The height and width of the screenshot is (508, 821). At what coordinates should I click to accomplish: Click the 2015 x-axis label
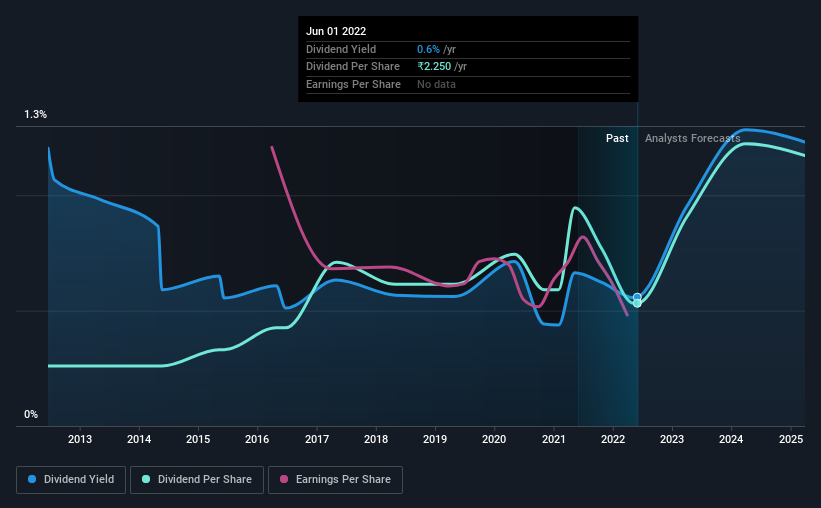coord(198,439)
